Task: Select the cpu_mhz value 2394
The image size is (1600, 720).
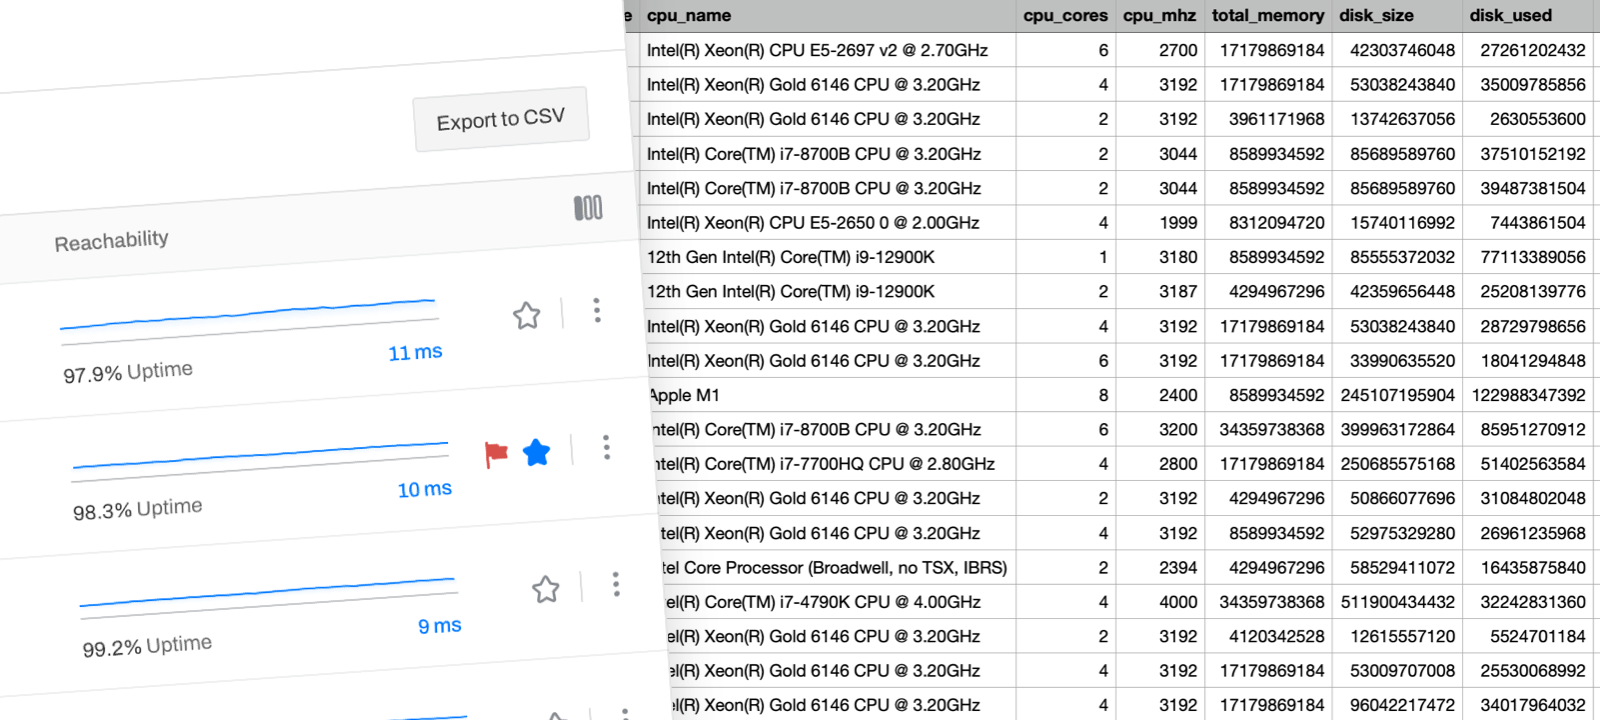Action: click(x=1178, y=567)
